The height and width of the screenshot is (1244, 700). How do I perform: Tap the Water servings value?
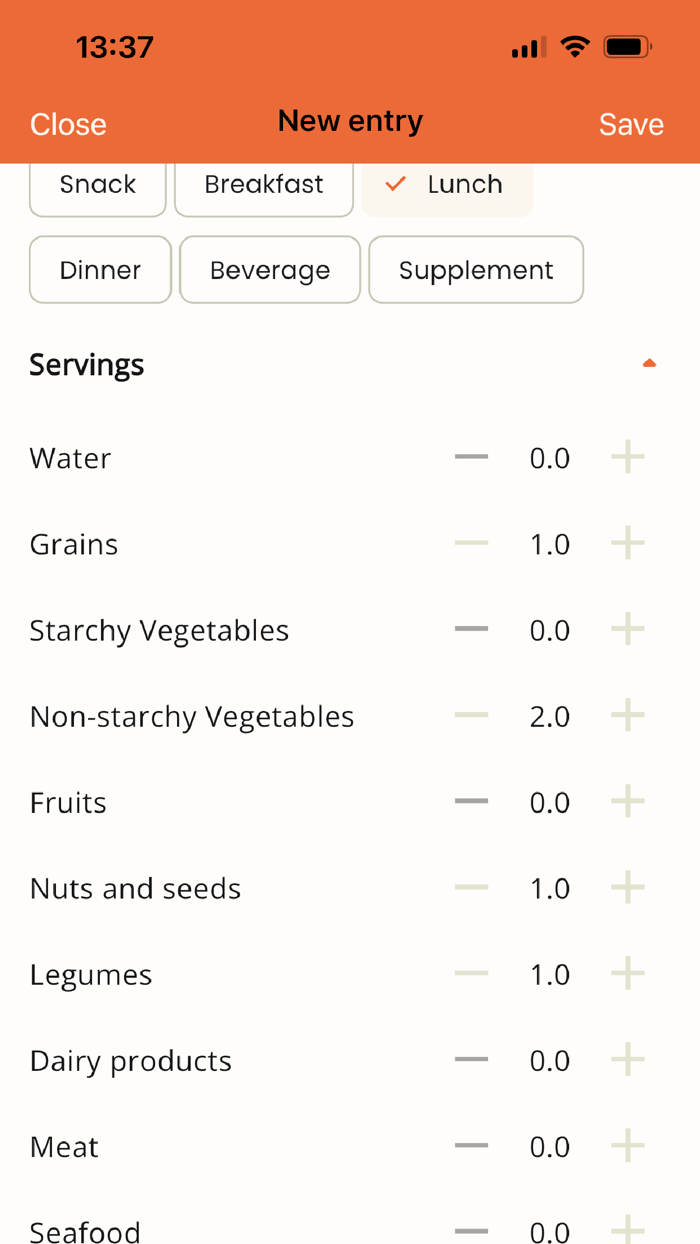click(x=550, y=457)
